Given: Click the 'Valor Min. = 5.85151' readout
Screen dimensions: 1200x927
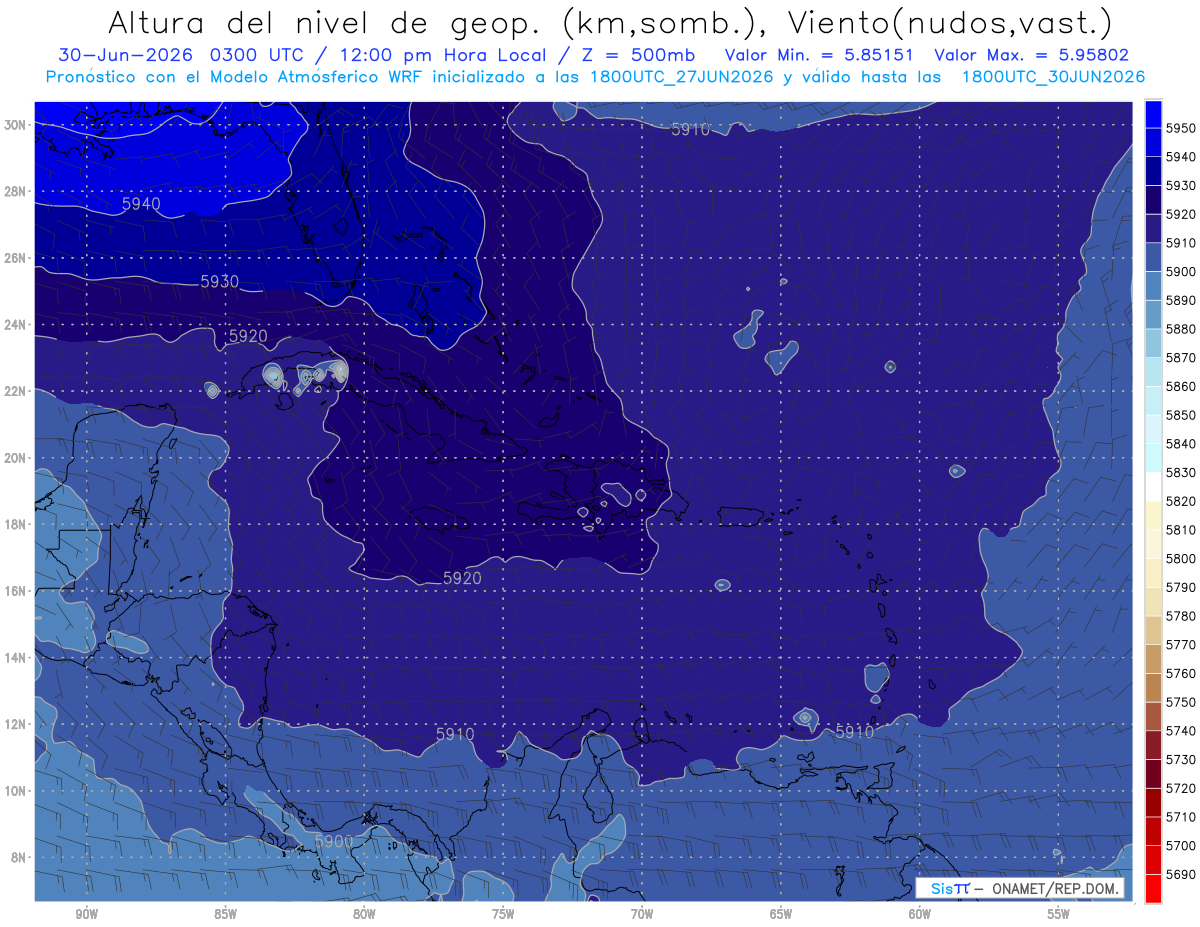Looking at the screenshot, I should coord(818,55).
